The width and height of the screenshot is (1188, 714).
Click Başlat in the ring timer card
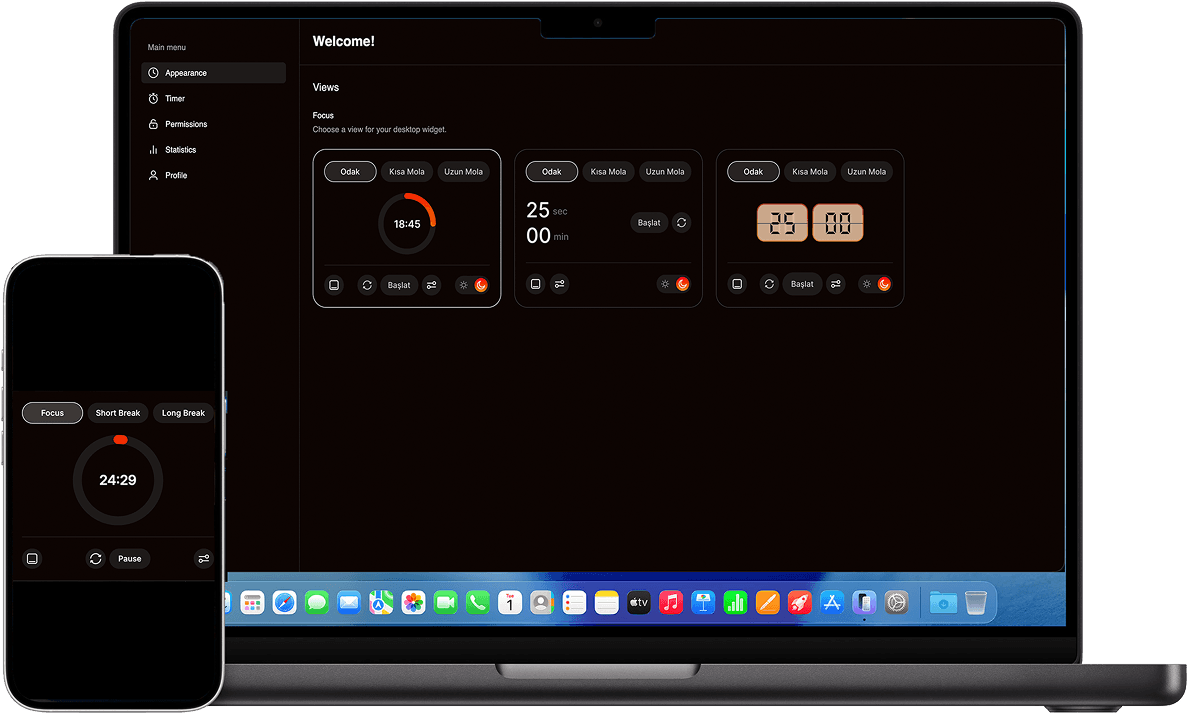tap(399, 285)
